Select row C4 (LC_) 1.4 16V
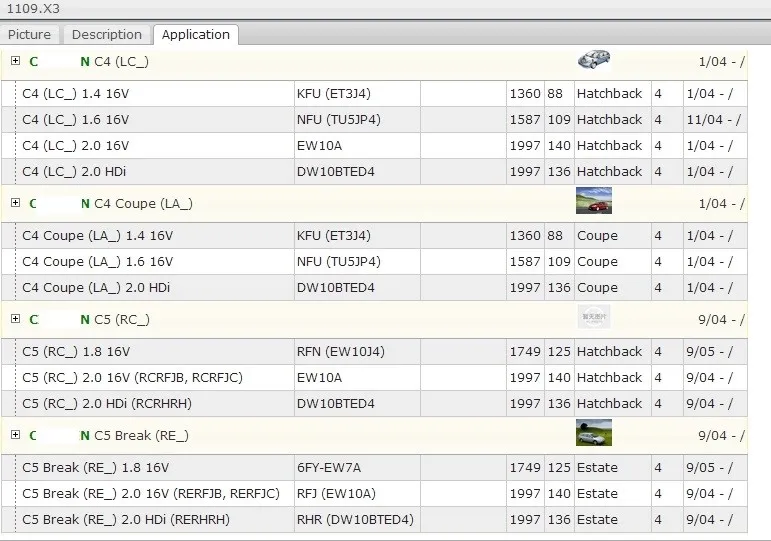 tap(375, 94)
